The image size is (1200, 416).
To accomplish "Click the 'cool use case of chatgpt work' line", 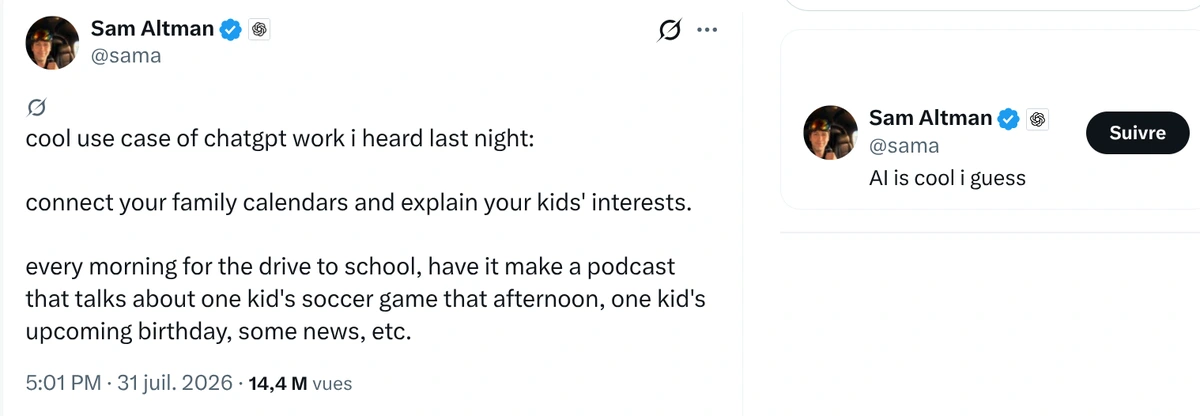I will point(280,139).
